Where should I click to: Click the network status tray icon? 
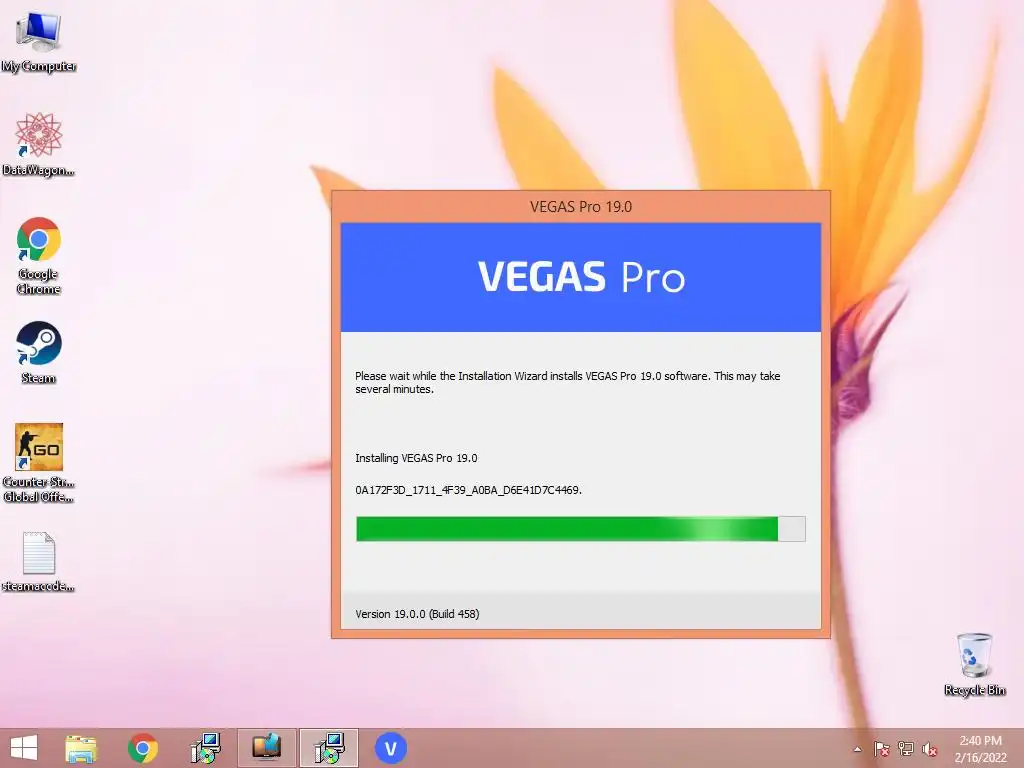click(x=906, y=749)
